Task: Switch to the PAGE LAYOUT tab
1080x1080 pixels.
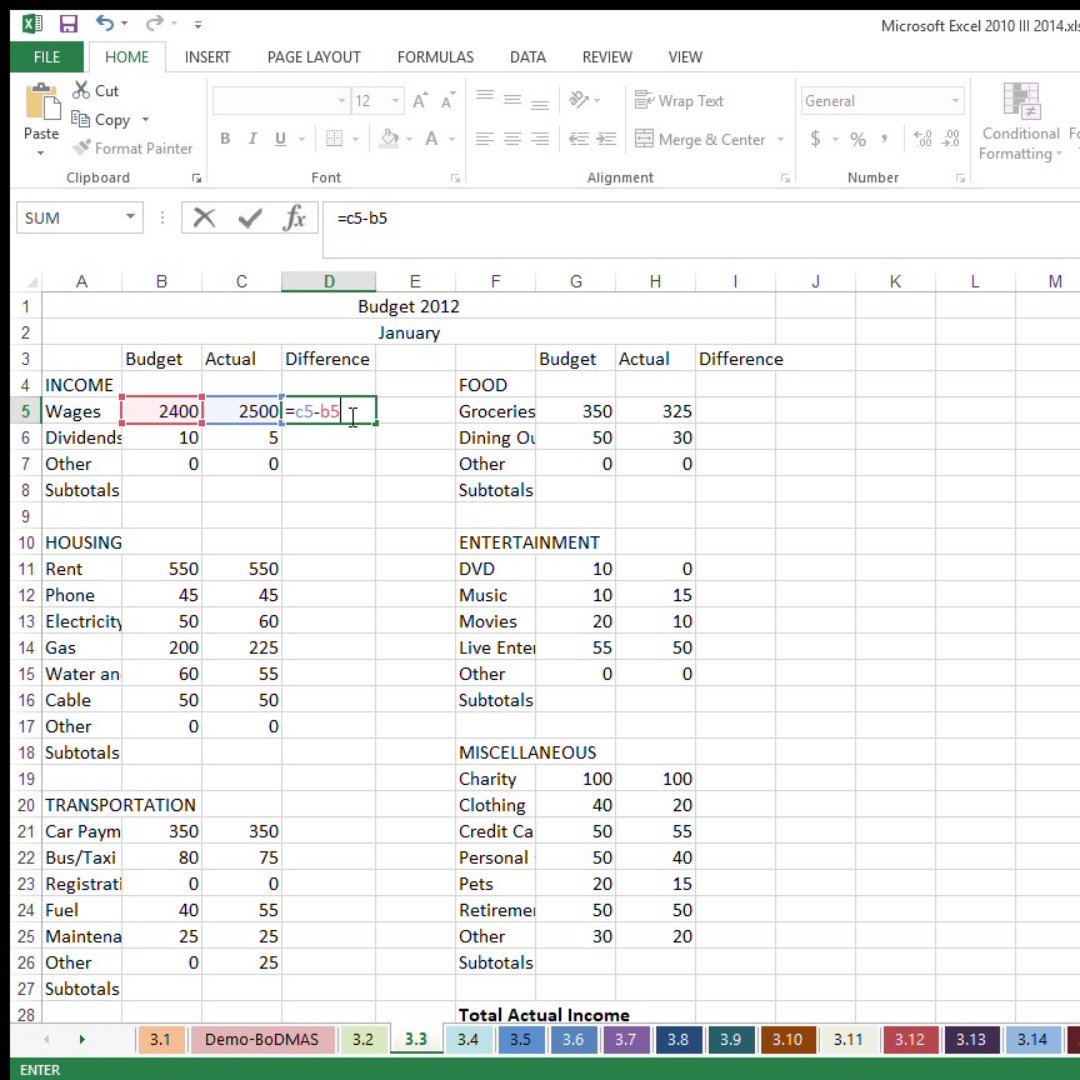Action: pos(314,57)
